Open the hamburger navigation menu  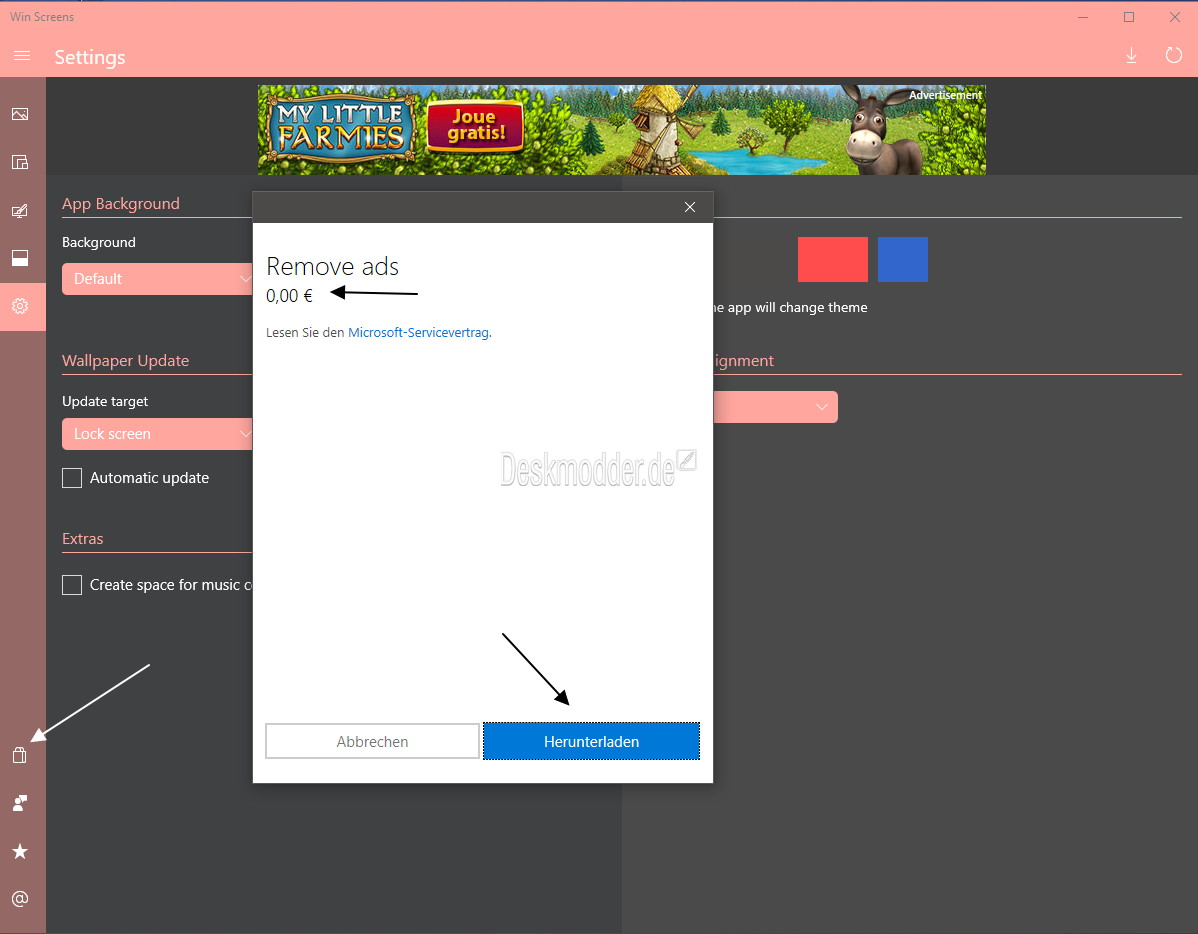pyautogui.click(x=21, y=56)
